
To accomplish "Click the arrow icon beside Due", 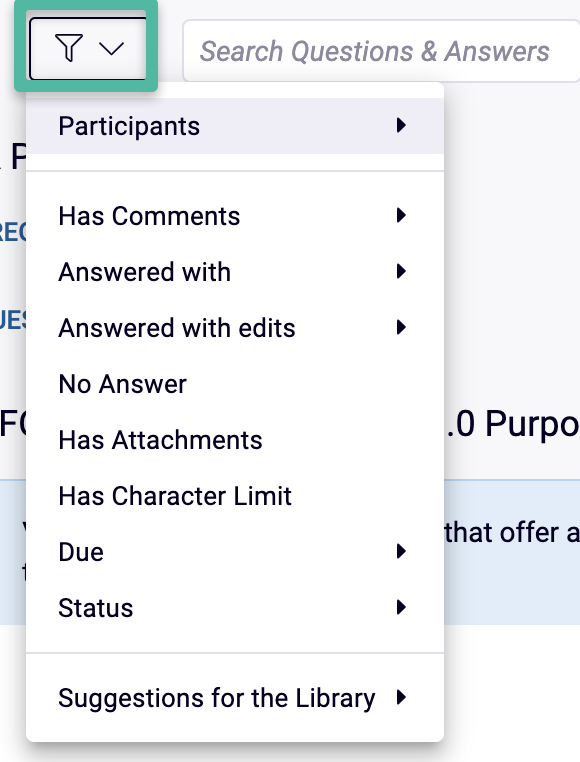I will (x=401, y=552).
